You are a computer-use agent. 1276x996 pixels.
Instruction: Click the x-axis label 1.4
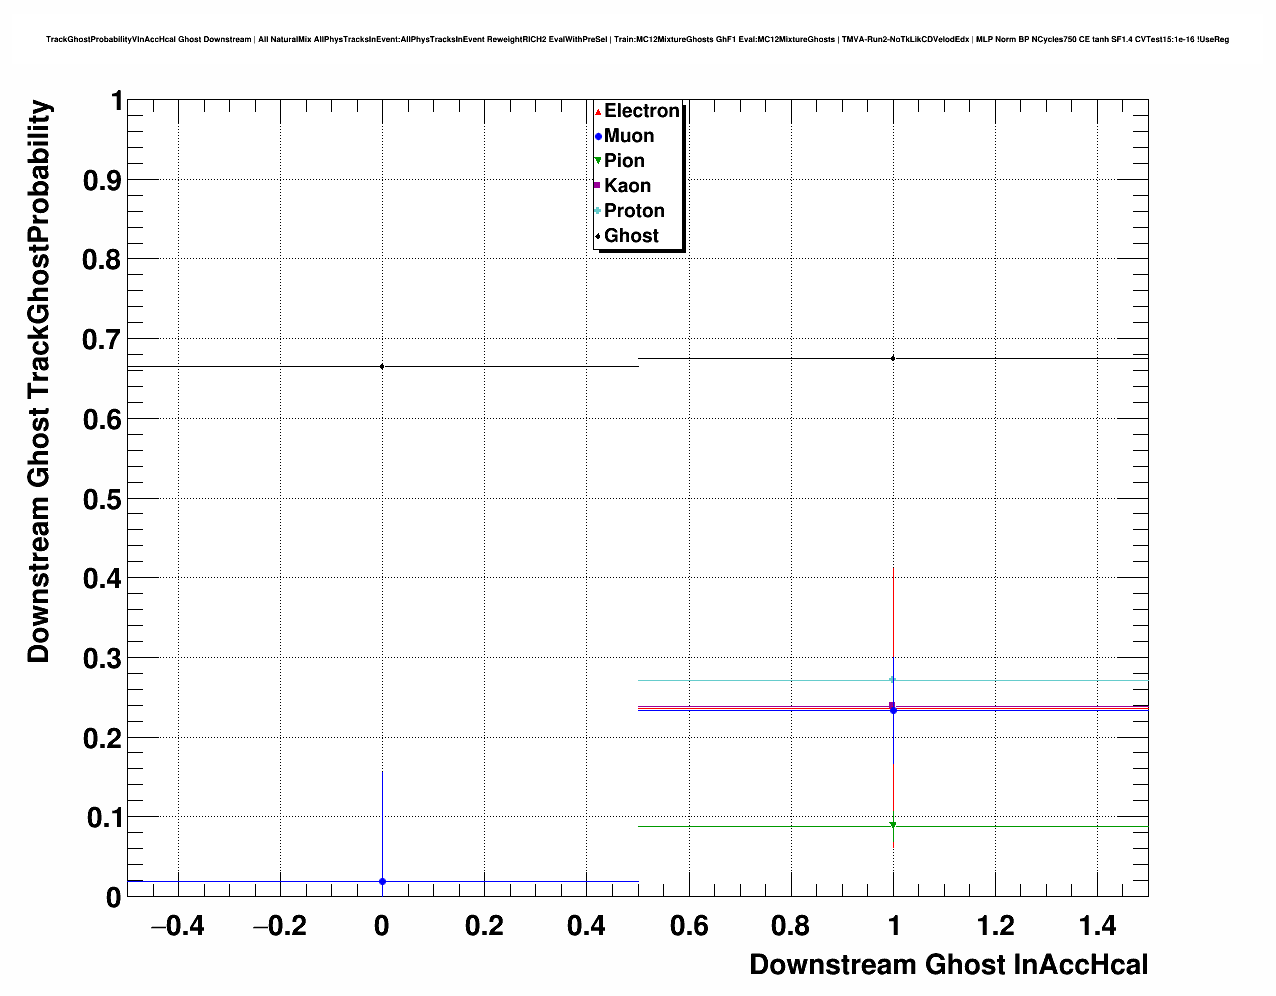(1097, 926)
